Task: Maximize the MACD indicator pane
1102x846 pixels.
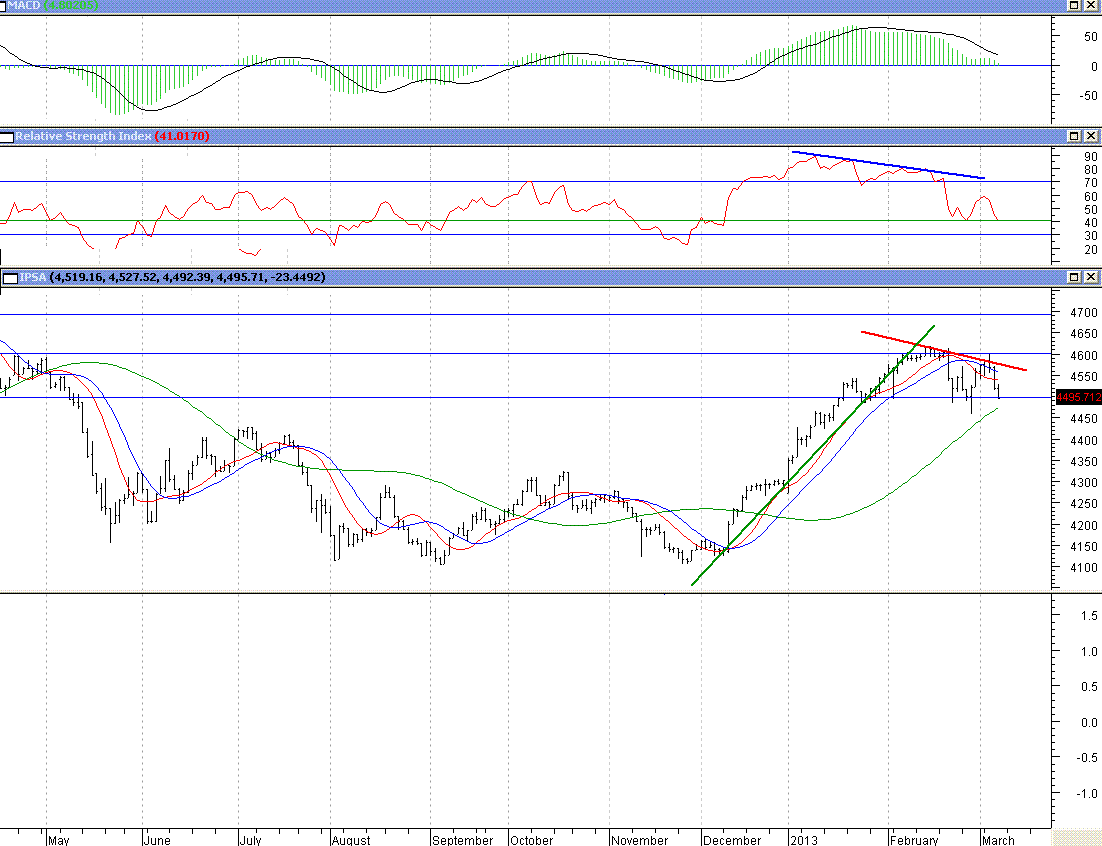Action: tap(1074, 6)
